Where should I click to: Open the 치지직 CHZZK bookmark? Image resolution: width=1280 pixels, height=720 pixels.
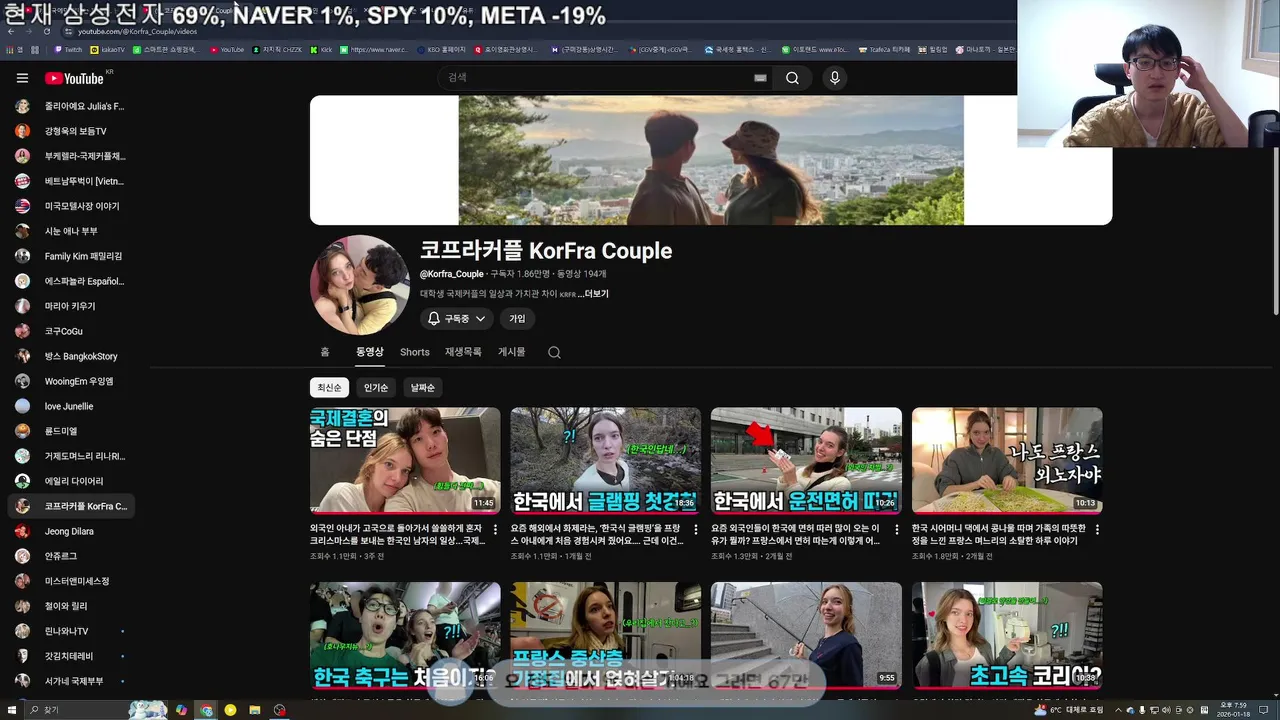tap(278, 49)
